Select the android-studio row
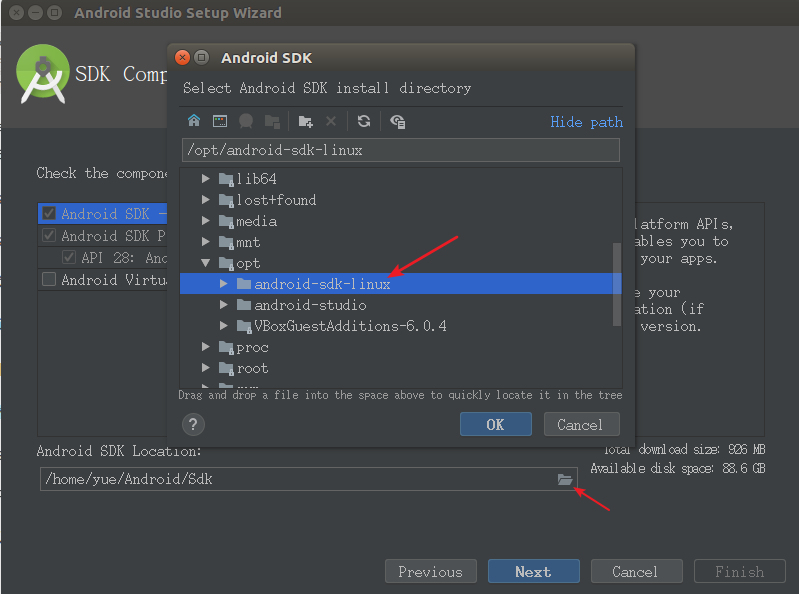This screenshot has height=594, width=799. (x=401, y=305)
